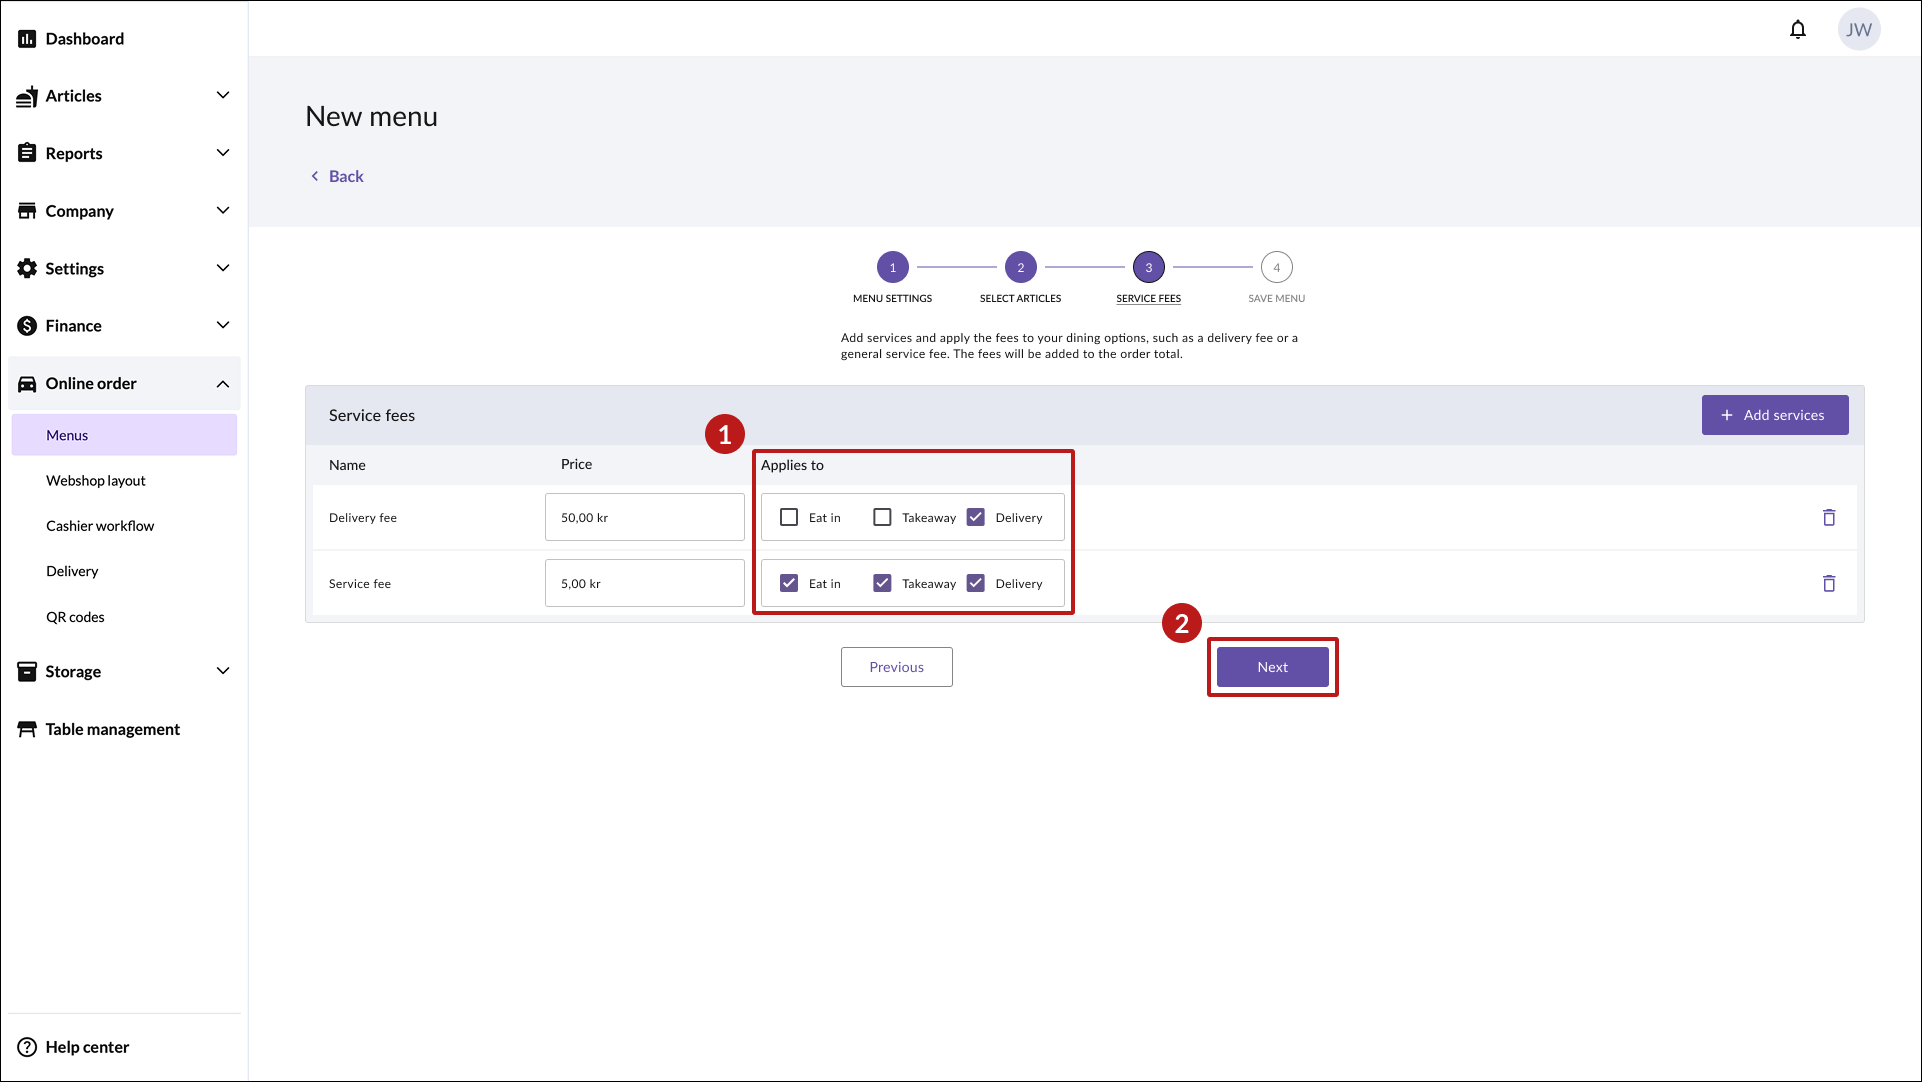Viewport: 1922px width, 1082px height.
Task: Expand the Storage sidebar section
Action: coord(222,671)
